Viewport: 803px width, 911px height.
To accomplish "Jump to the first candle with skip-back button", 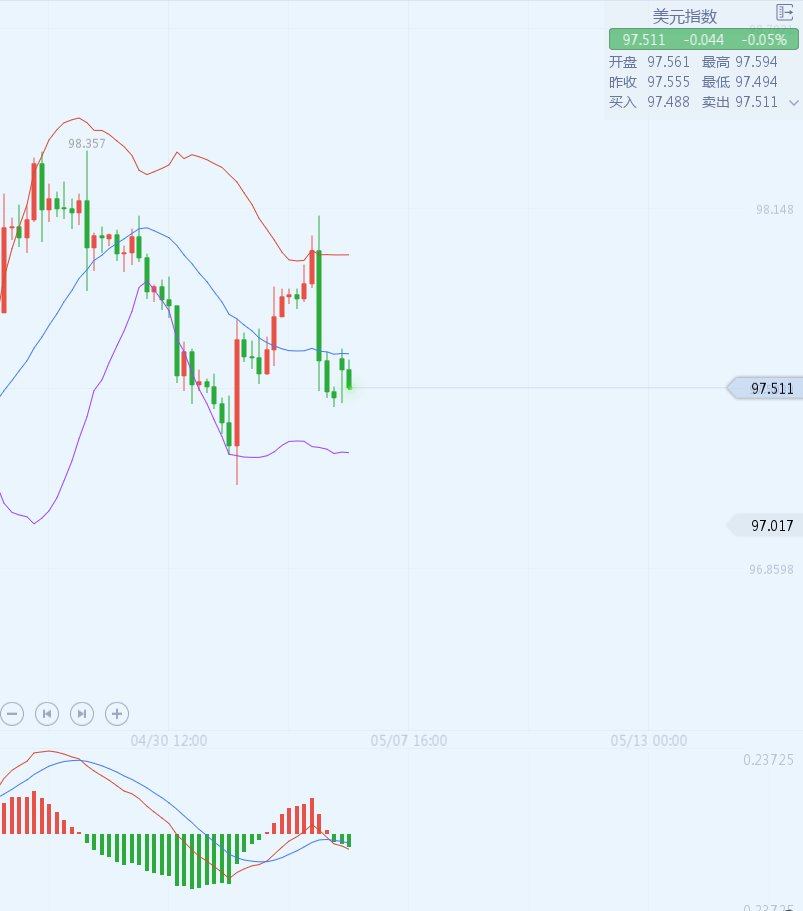I will [x=47, y=713].
